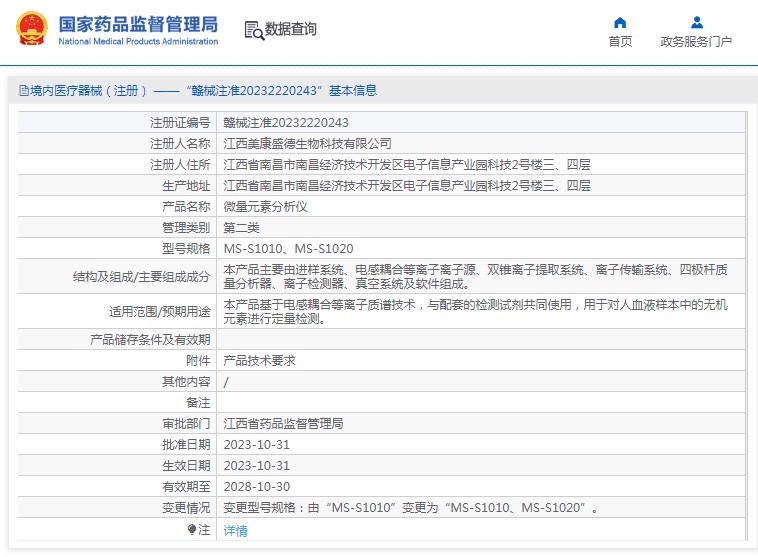Click approval department 江西省药品监督管理局
The height and width of the screenshot is (557, 758).
point(283,424)
